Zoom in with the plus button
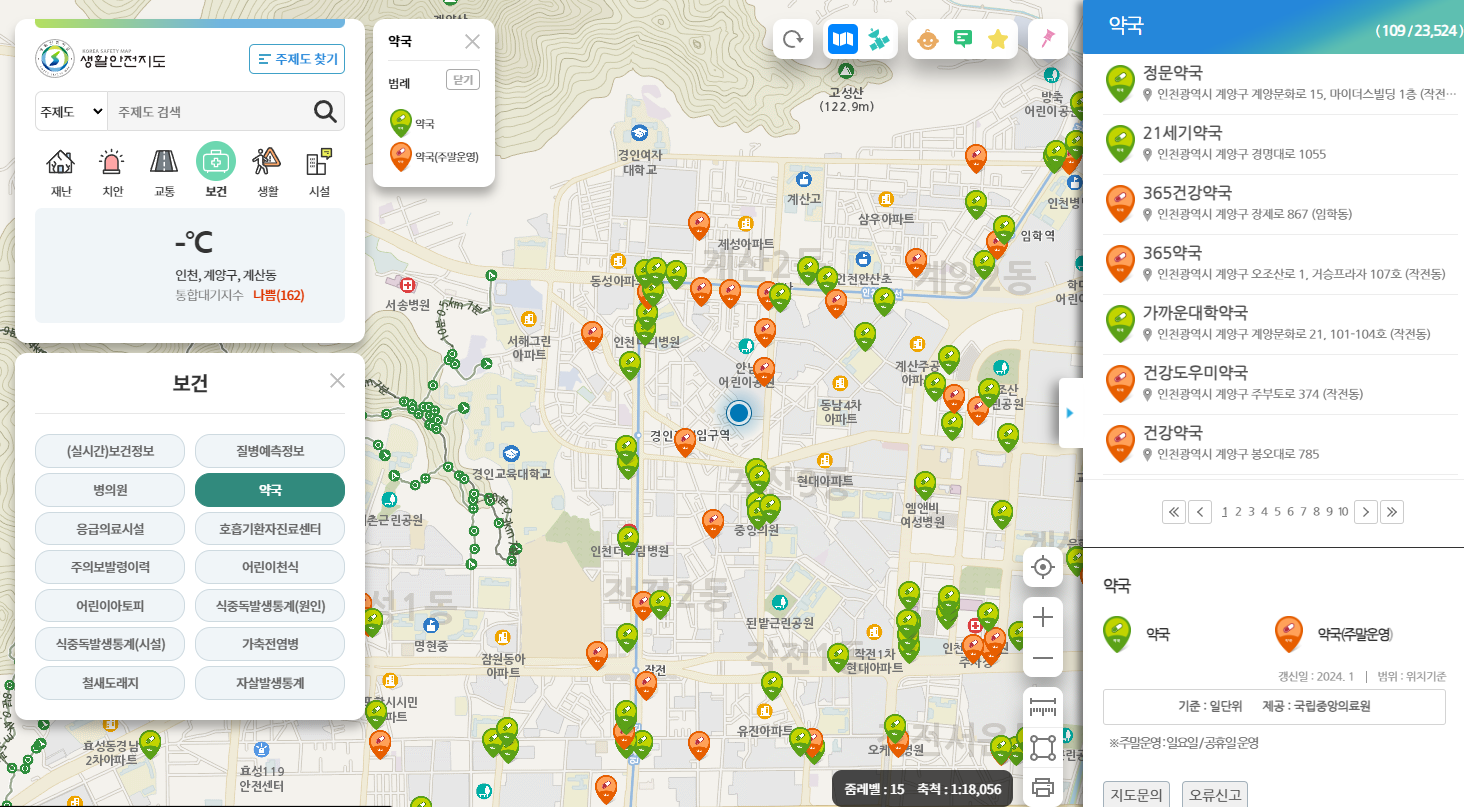 coord(1043,617)
